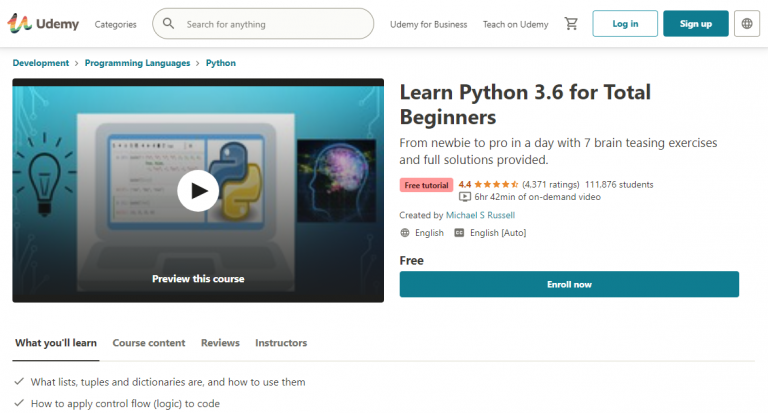This screenshot has height=413, width=768.
Task: Open the Teach on Udemy link
Action: point(515,24)
